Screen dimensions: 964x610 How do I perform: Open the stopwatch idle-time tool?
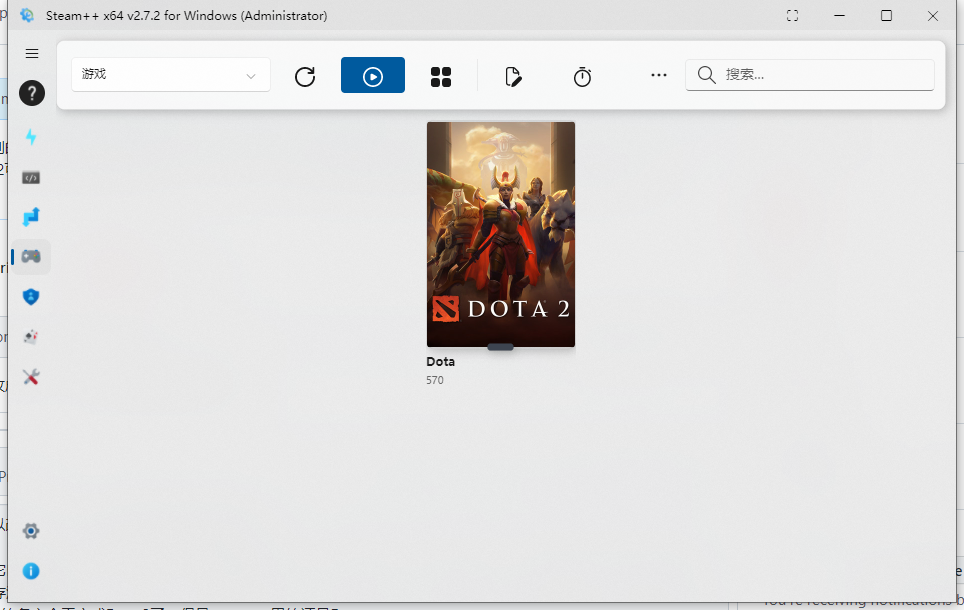582,76
